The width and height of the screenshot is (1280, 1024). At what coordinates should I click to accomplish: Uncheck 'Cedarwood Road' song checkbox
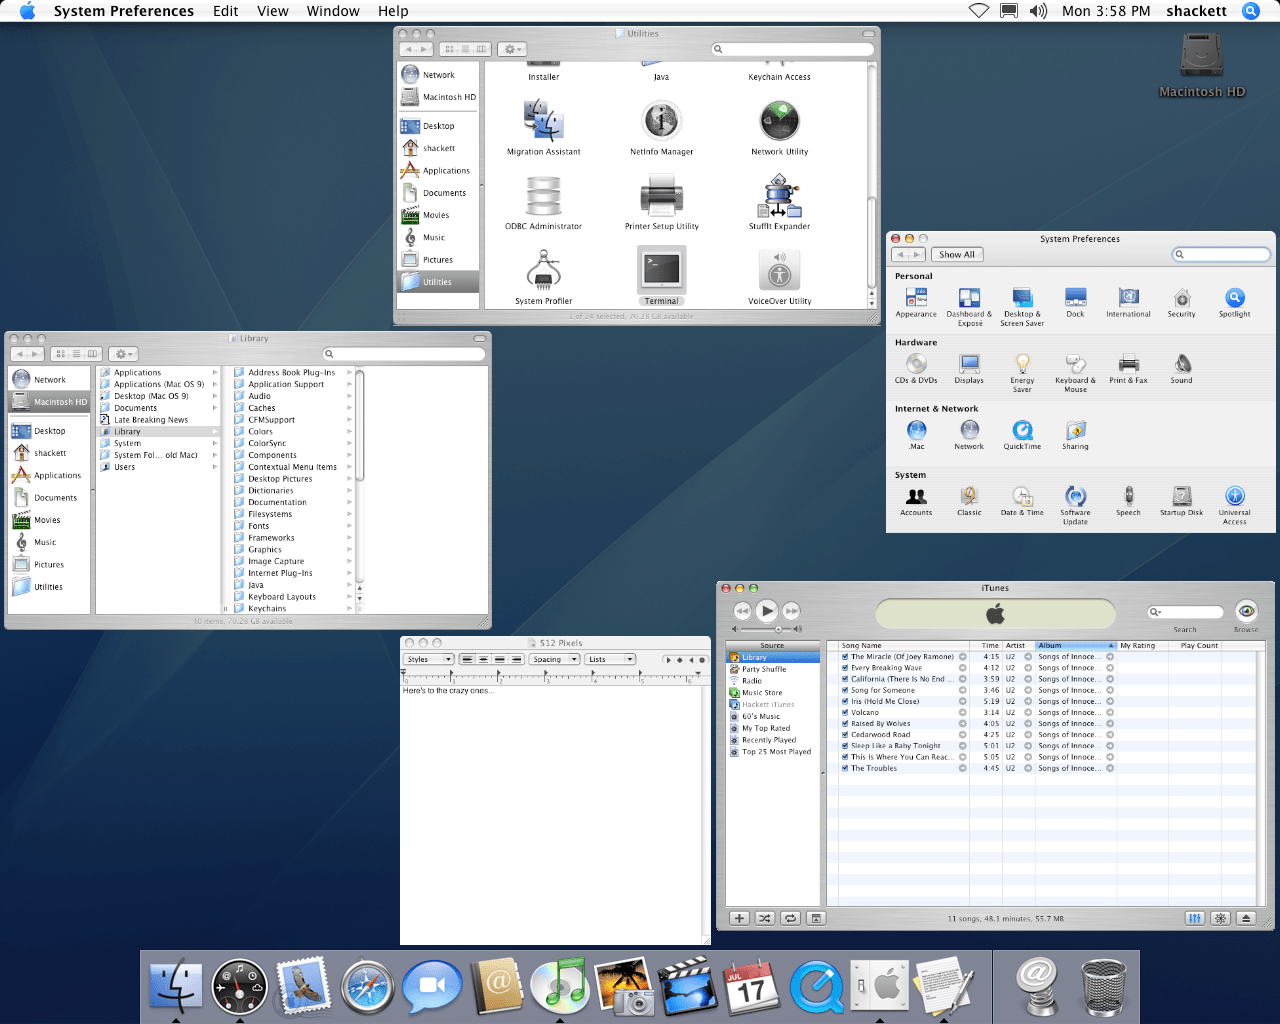point(845,735)
